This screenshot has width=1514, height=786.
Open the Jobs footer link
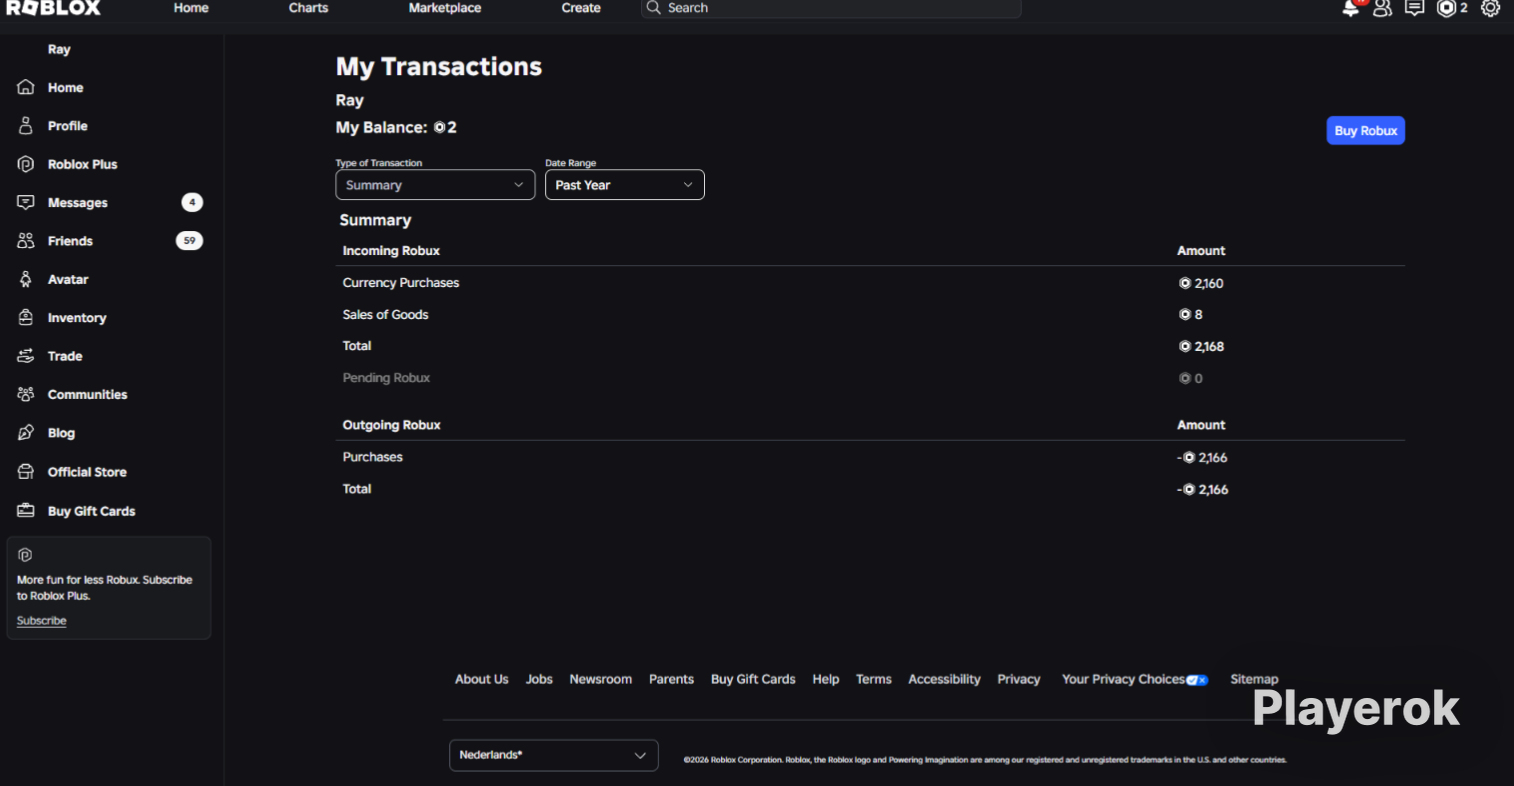tap(539, 679)
